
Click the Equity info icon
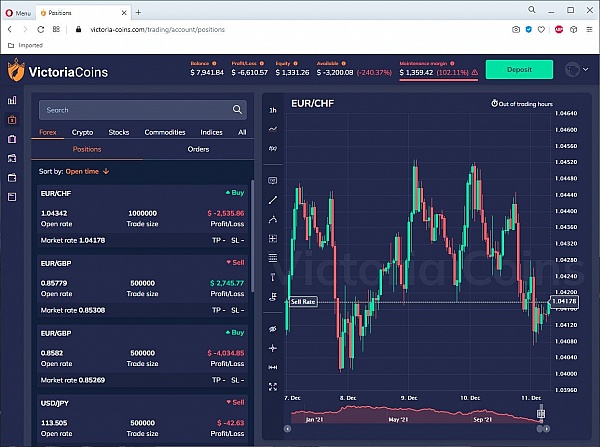coord(295,64)
